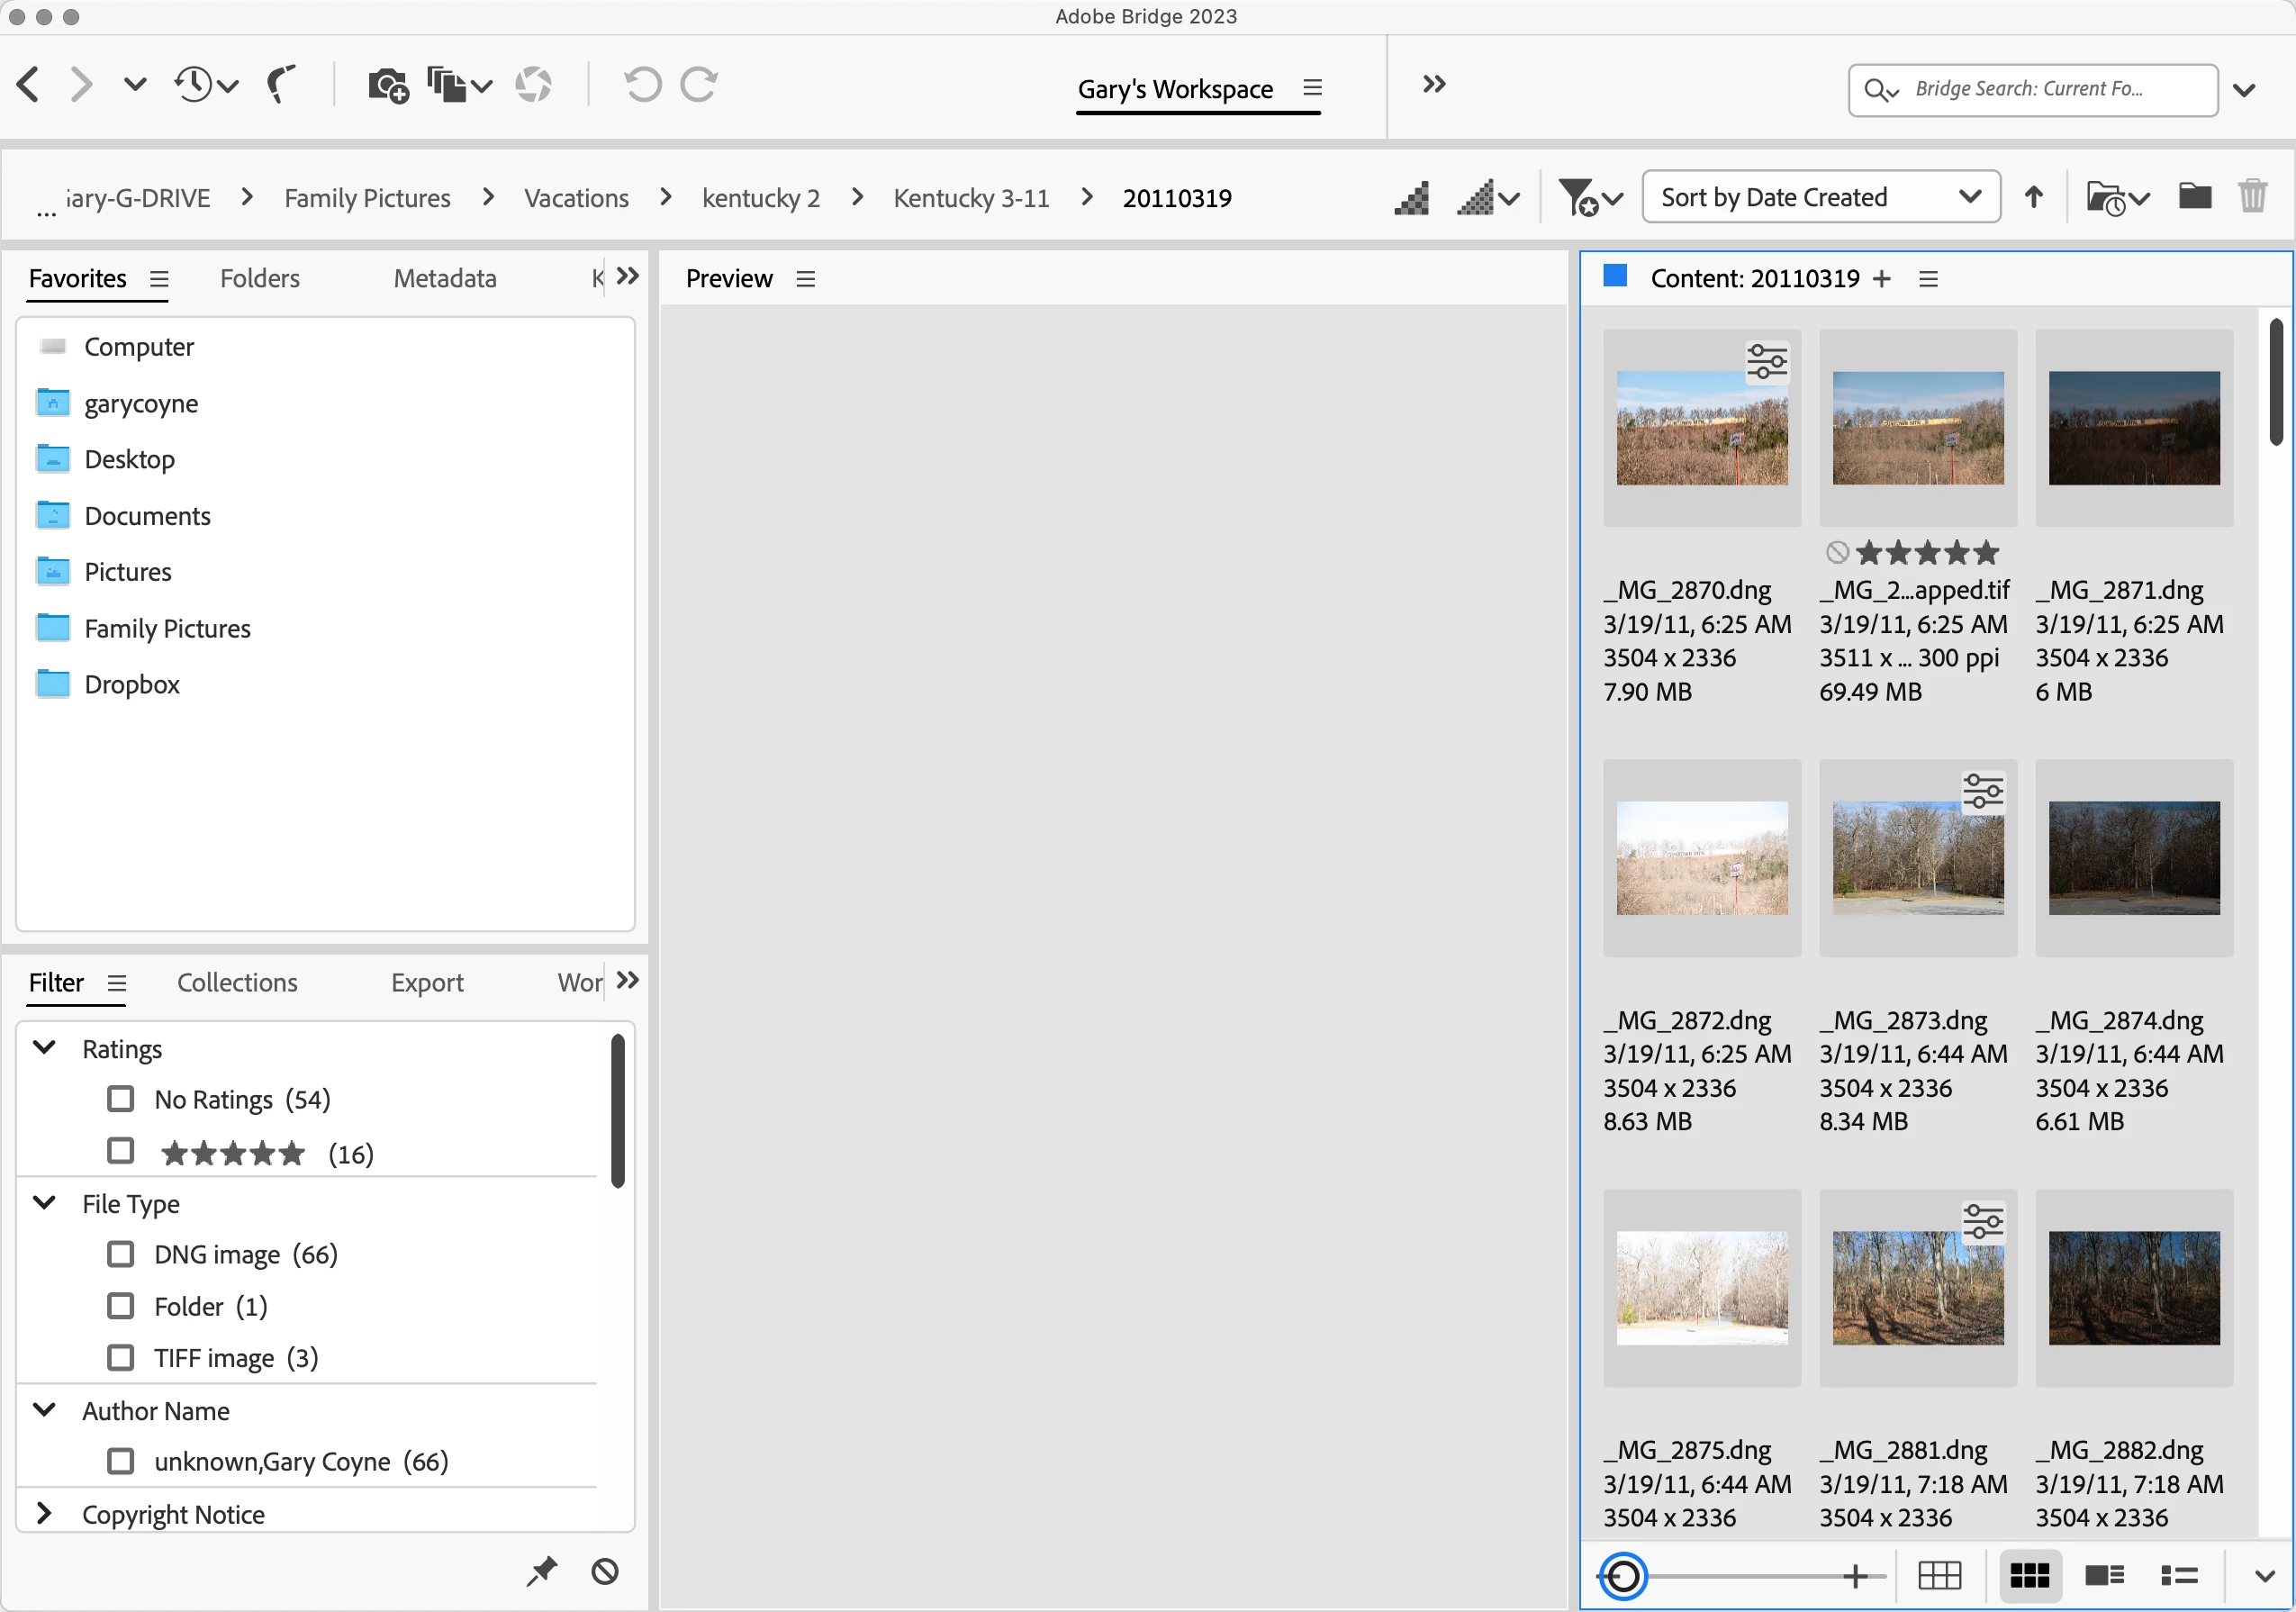
Task: Switch to the Folders tab
Action: pos(259,278)
